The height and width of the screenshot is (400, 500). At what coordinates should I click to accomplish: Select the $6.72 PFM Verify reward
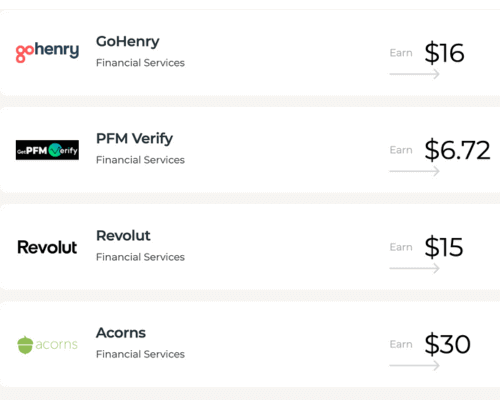pyautogui.click(x=457, y=150)
